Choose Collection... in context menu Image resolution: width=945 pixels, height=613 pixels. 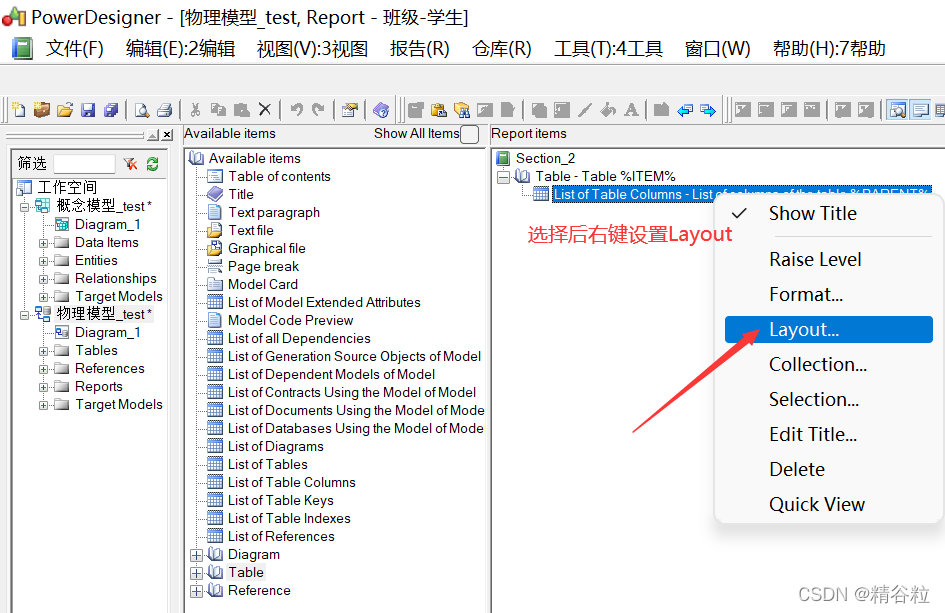point(829,365)
